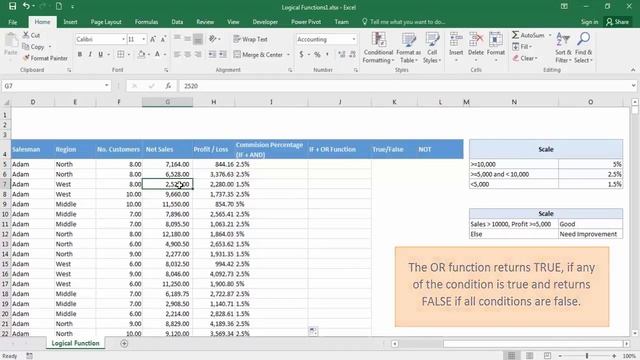Click the Fill Color bucket
The image size is (640, 360).
click(x=141, y=54)
